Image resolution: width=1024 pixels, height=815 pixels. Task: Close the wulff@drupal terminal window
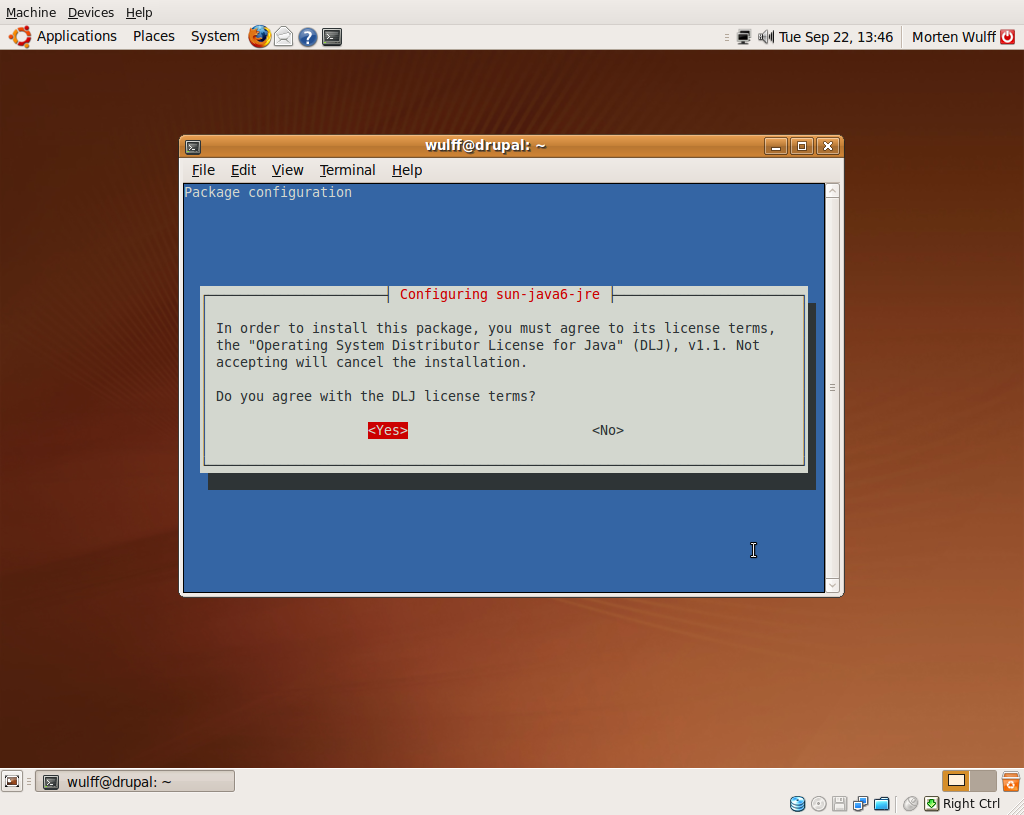(828, 146)
